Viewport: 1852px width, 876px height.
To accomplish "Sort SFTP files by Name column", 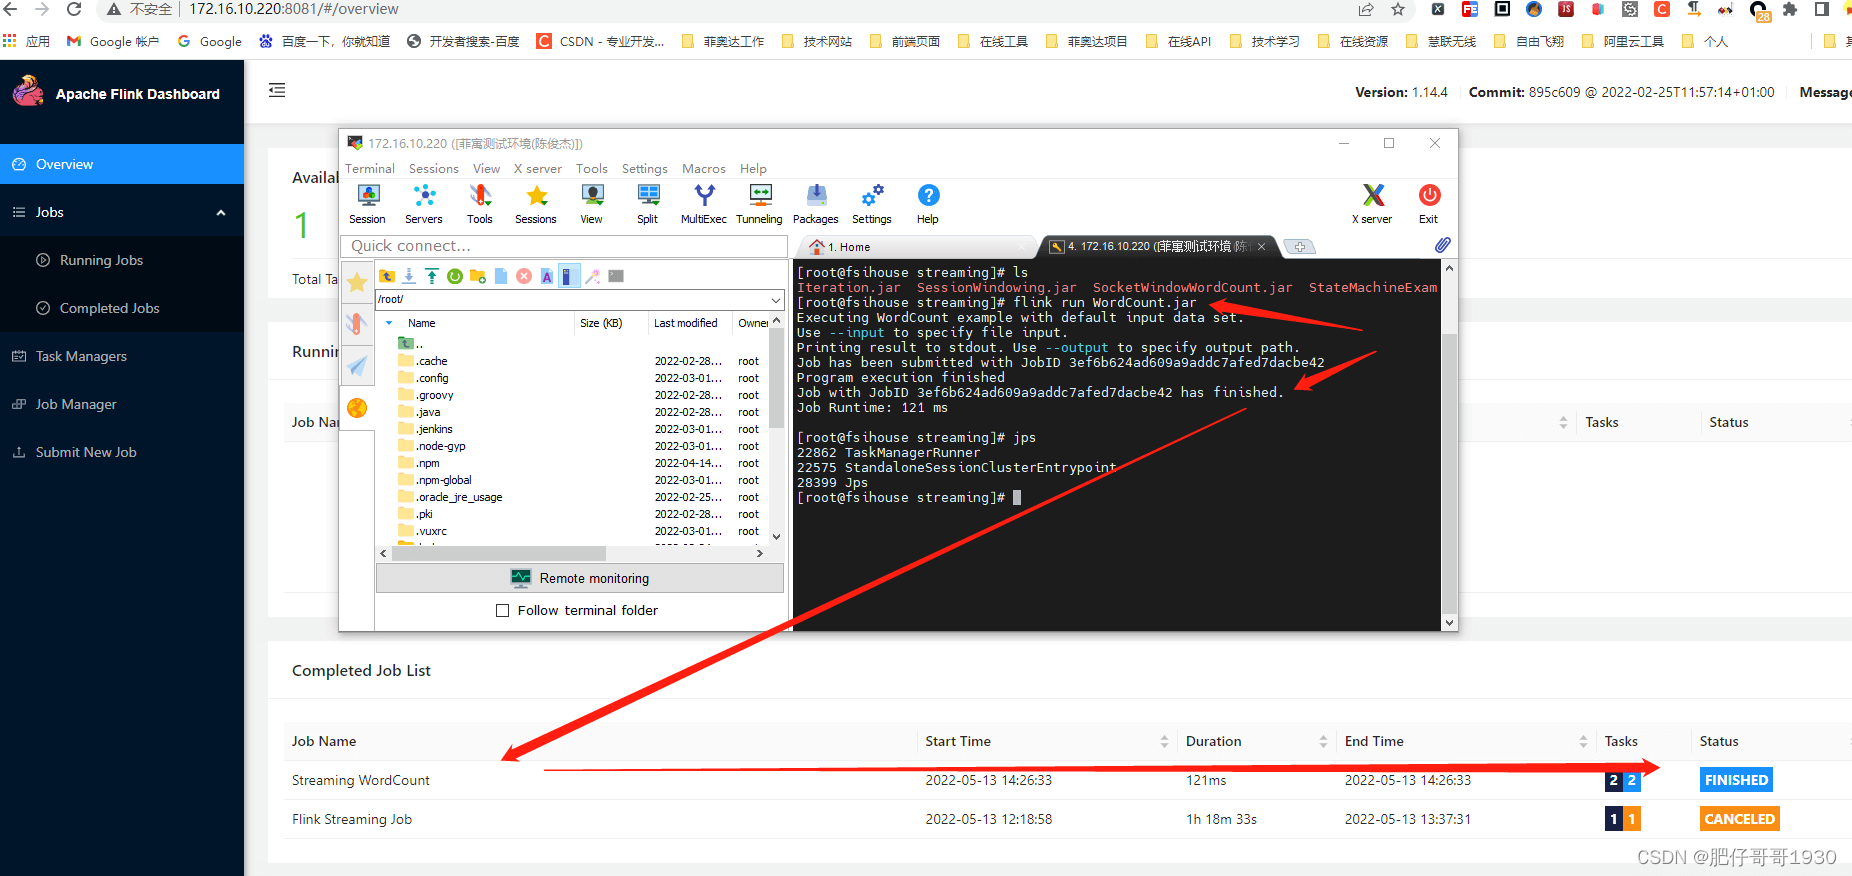I will pos(421,323).
